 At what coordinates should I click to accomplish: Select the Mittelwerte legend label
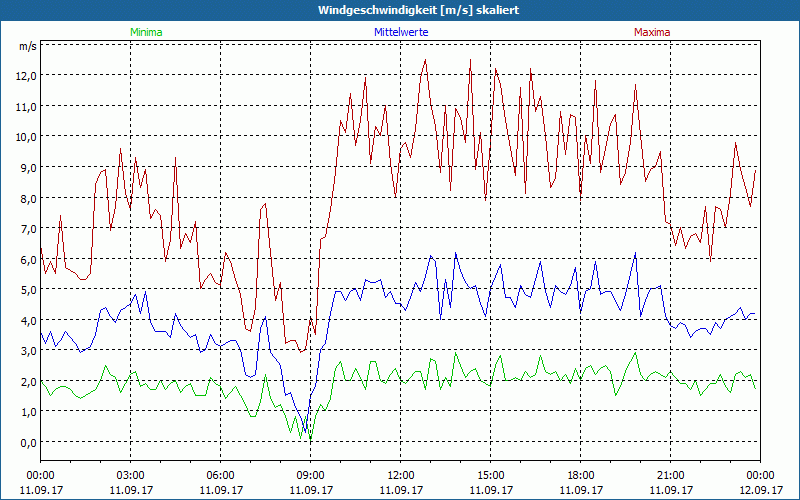click(400, 32)
